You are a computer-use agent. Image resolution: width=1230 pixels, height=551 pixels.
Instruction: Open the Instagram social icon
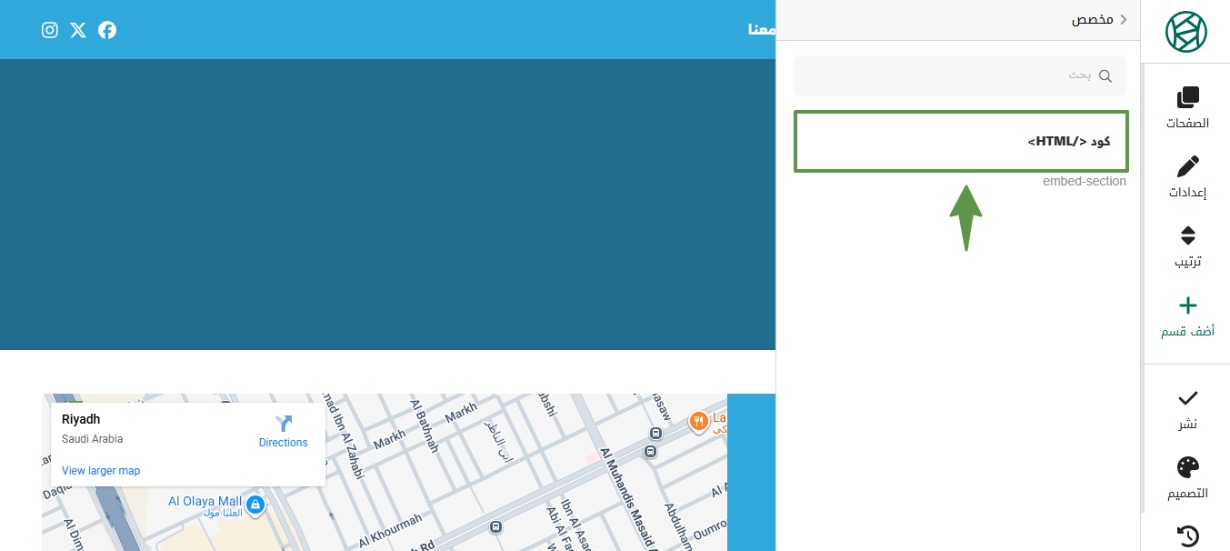coord(50,30)
